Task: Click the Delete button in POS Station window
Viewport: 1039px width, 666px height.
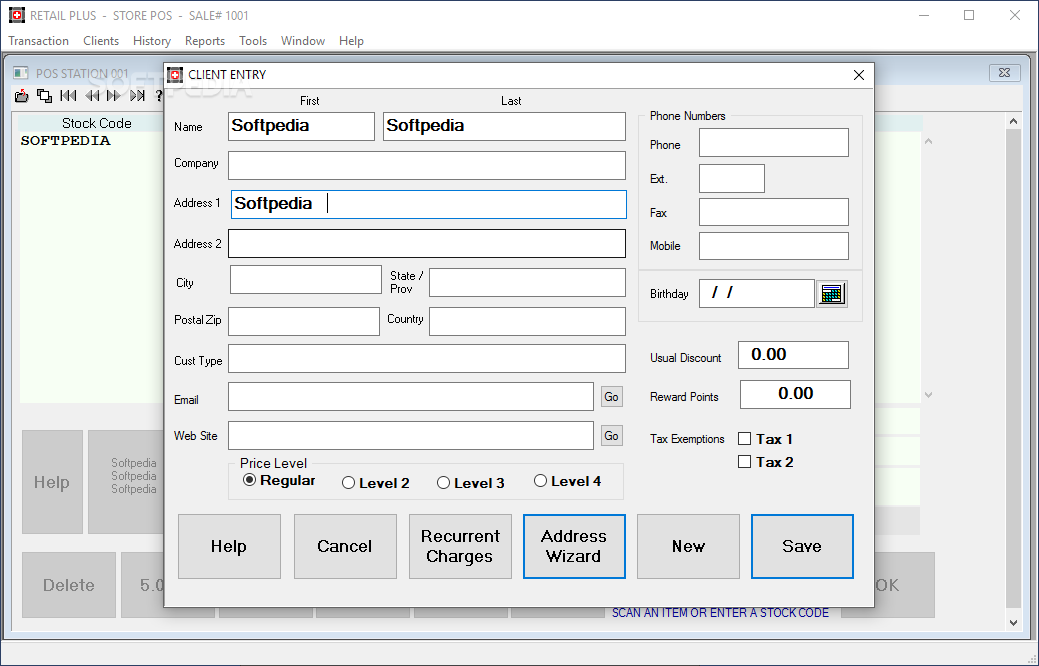Action: (69, 585)
